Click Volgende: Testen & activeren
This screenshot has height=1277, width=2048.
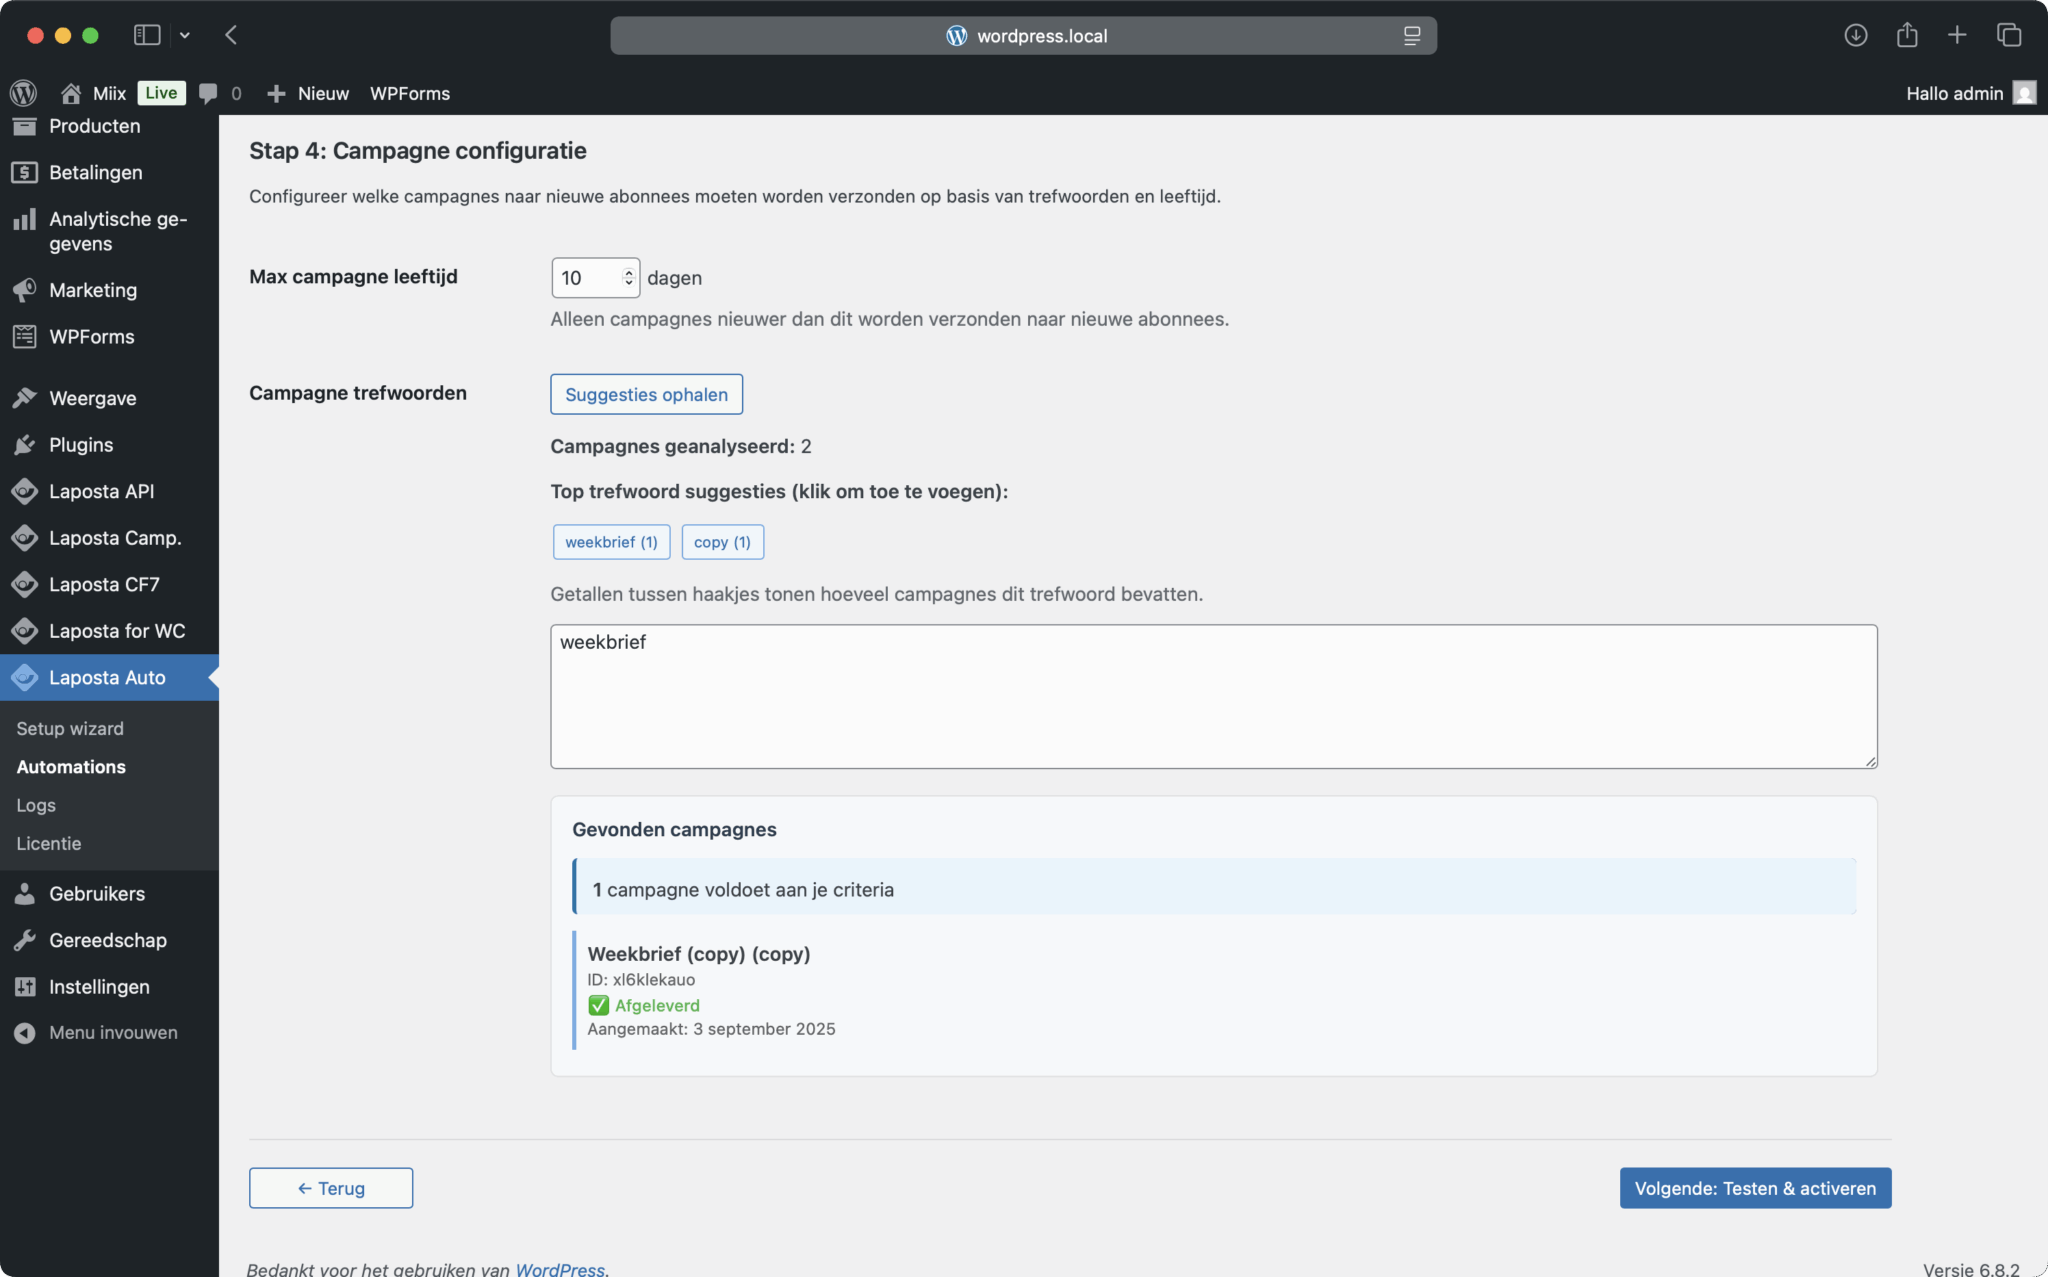[1755, 1188]
